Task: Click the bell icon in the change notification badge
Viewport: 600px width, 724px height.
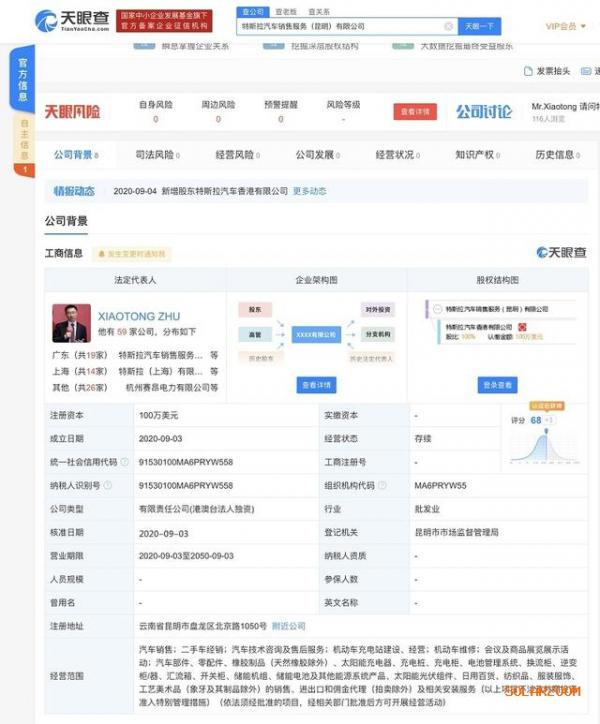Action: [102, 253]
